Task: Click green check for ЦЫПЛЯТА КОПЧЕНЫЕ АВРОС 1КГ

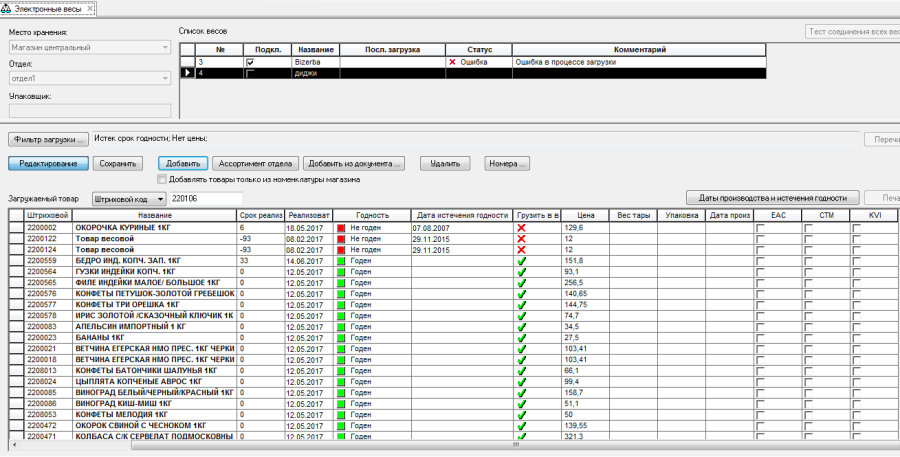Action: pyautogui.click(x=522, y=382)
